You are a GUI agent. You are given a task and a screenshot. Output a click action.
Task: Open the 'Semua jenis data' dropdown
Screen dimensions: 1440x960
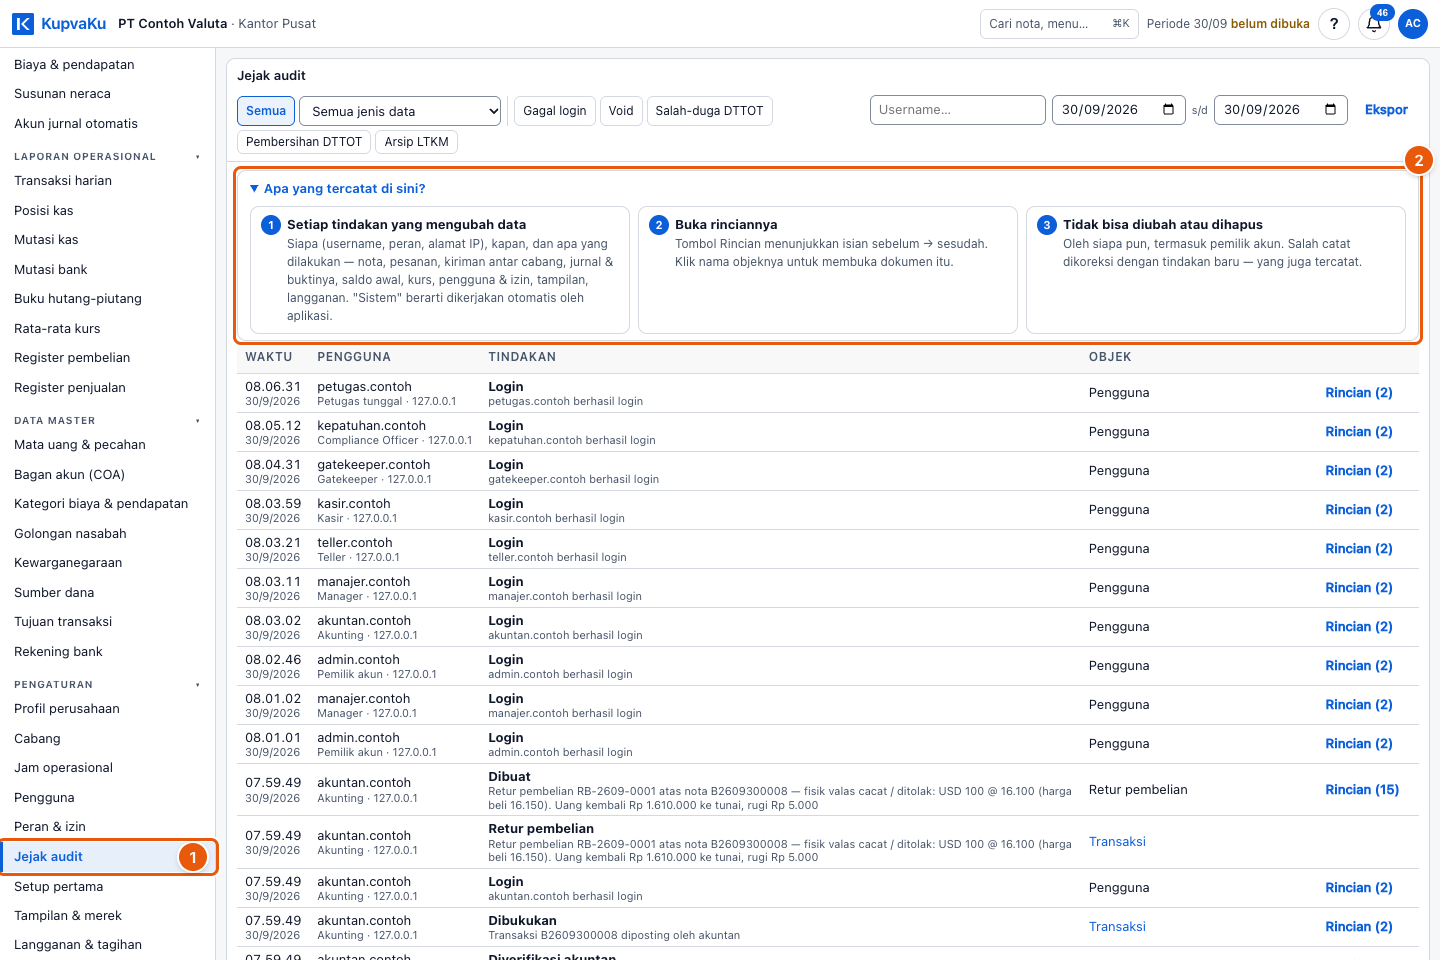(400, 111)
